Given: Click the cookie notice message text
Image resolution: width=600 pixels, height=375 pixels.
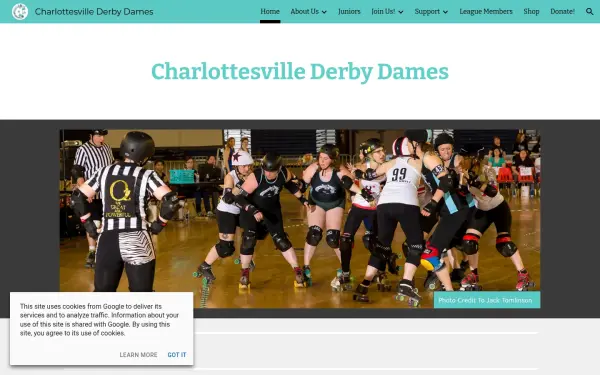Looking at the screenshot, I should [99, 320].
